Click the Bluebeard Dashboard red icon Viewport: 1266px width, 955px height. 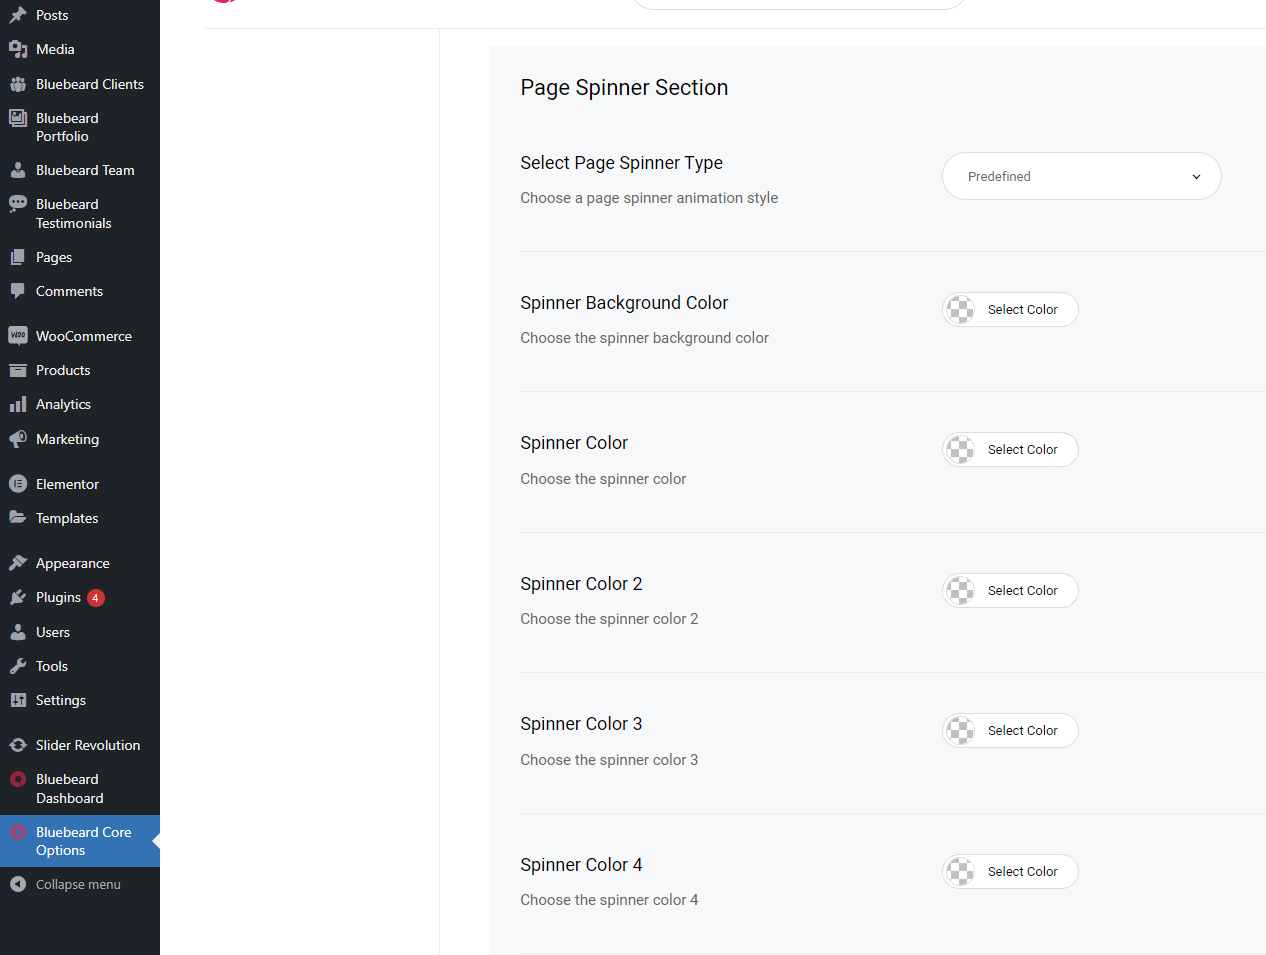coord(18,779)
